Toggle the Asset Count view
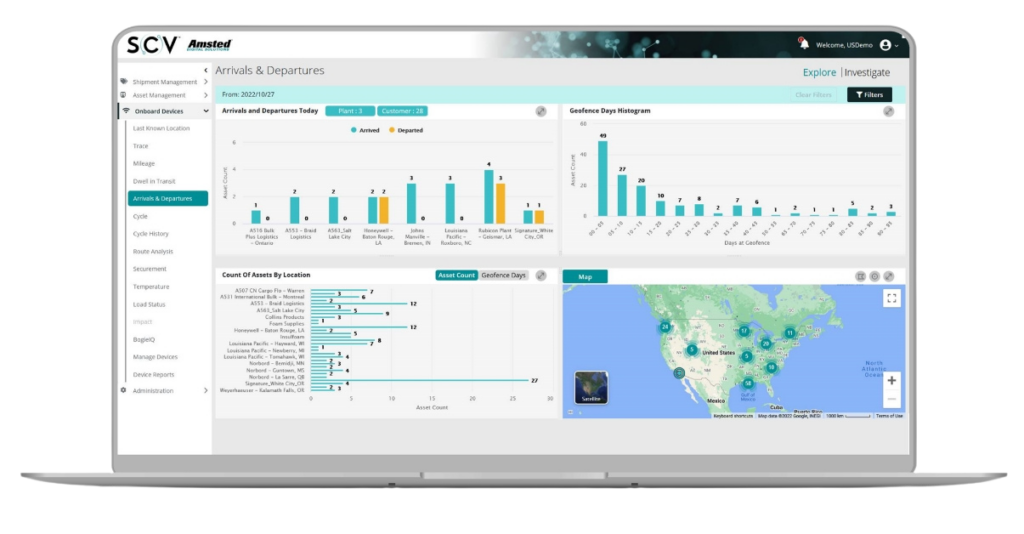This screenshot has width=1024, height=534. pyautogui.click(x=457, y=275)
